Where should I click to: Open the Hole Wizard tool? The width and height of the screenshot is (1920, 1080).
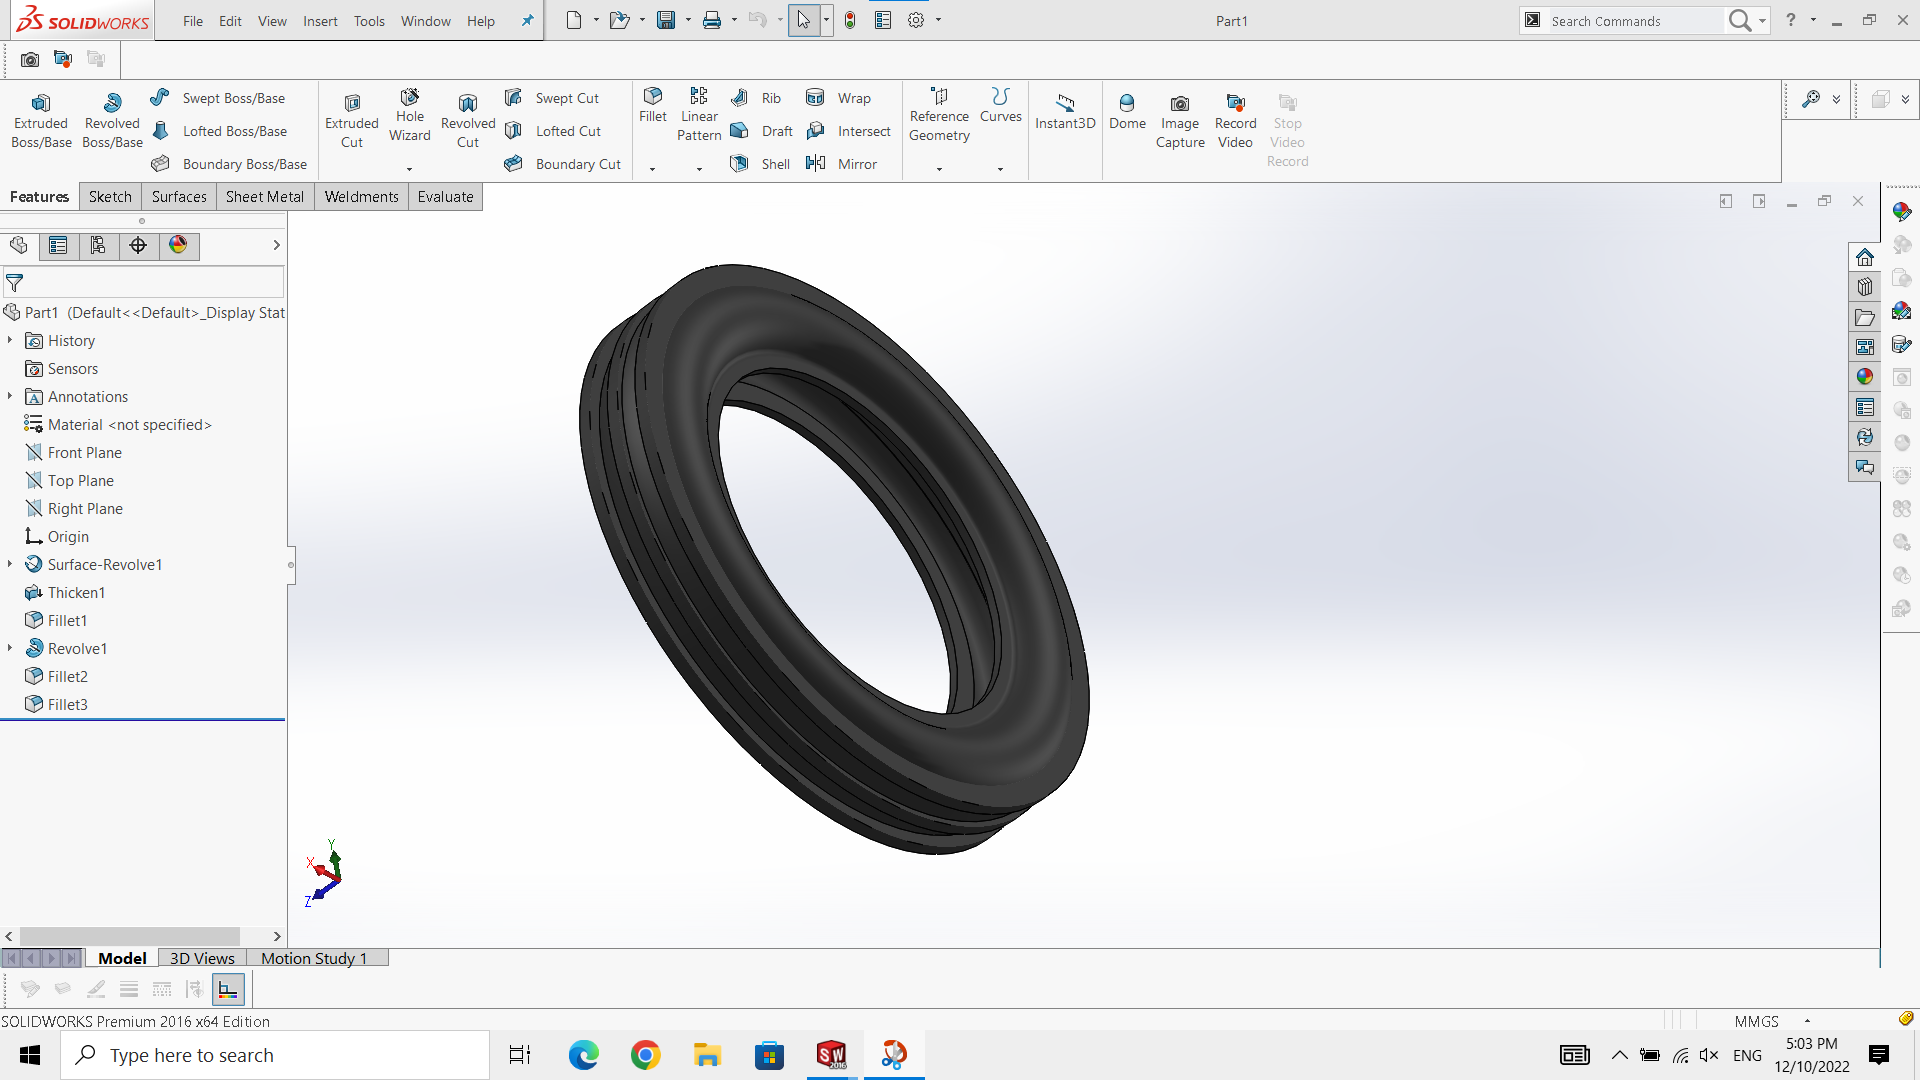pos(410,116)
